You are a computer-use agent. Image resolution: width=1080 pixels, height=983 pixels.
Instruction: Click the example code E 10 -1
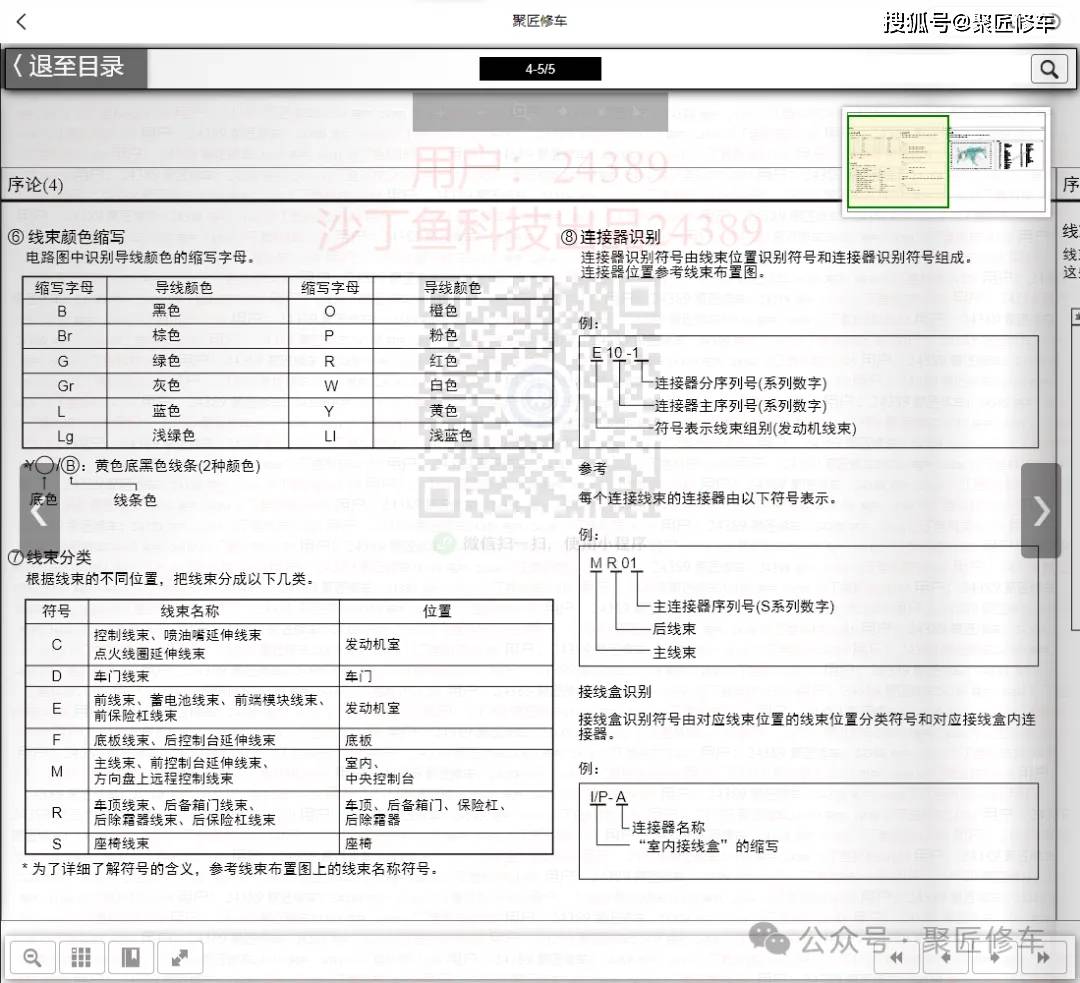[x=615, y=353]
